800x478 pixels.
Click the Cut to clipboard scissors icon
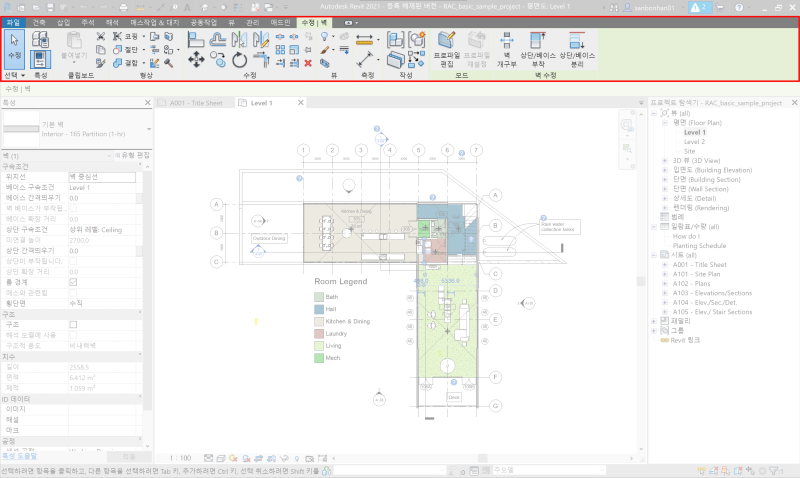click(101, 37)
